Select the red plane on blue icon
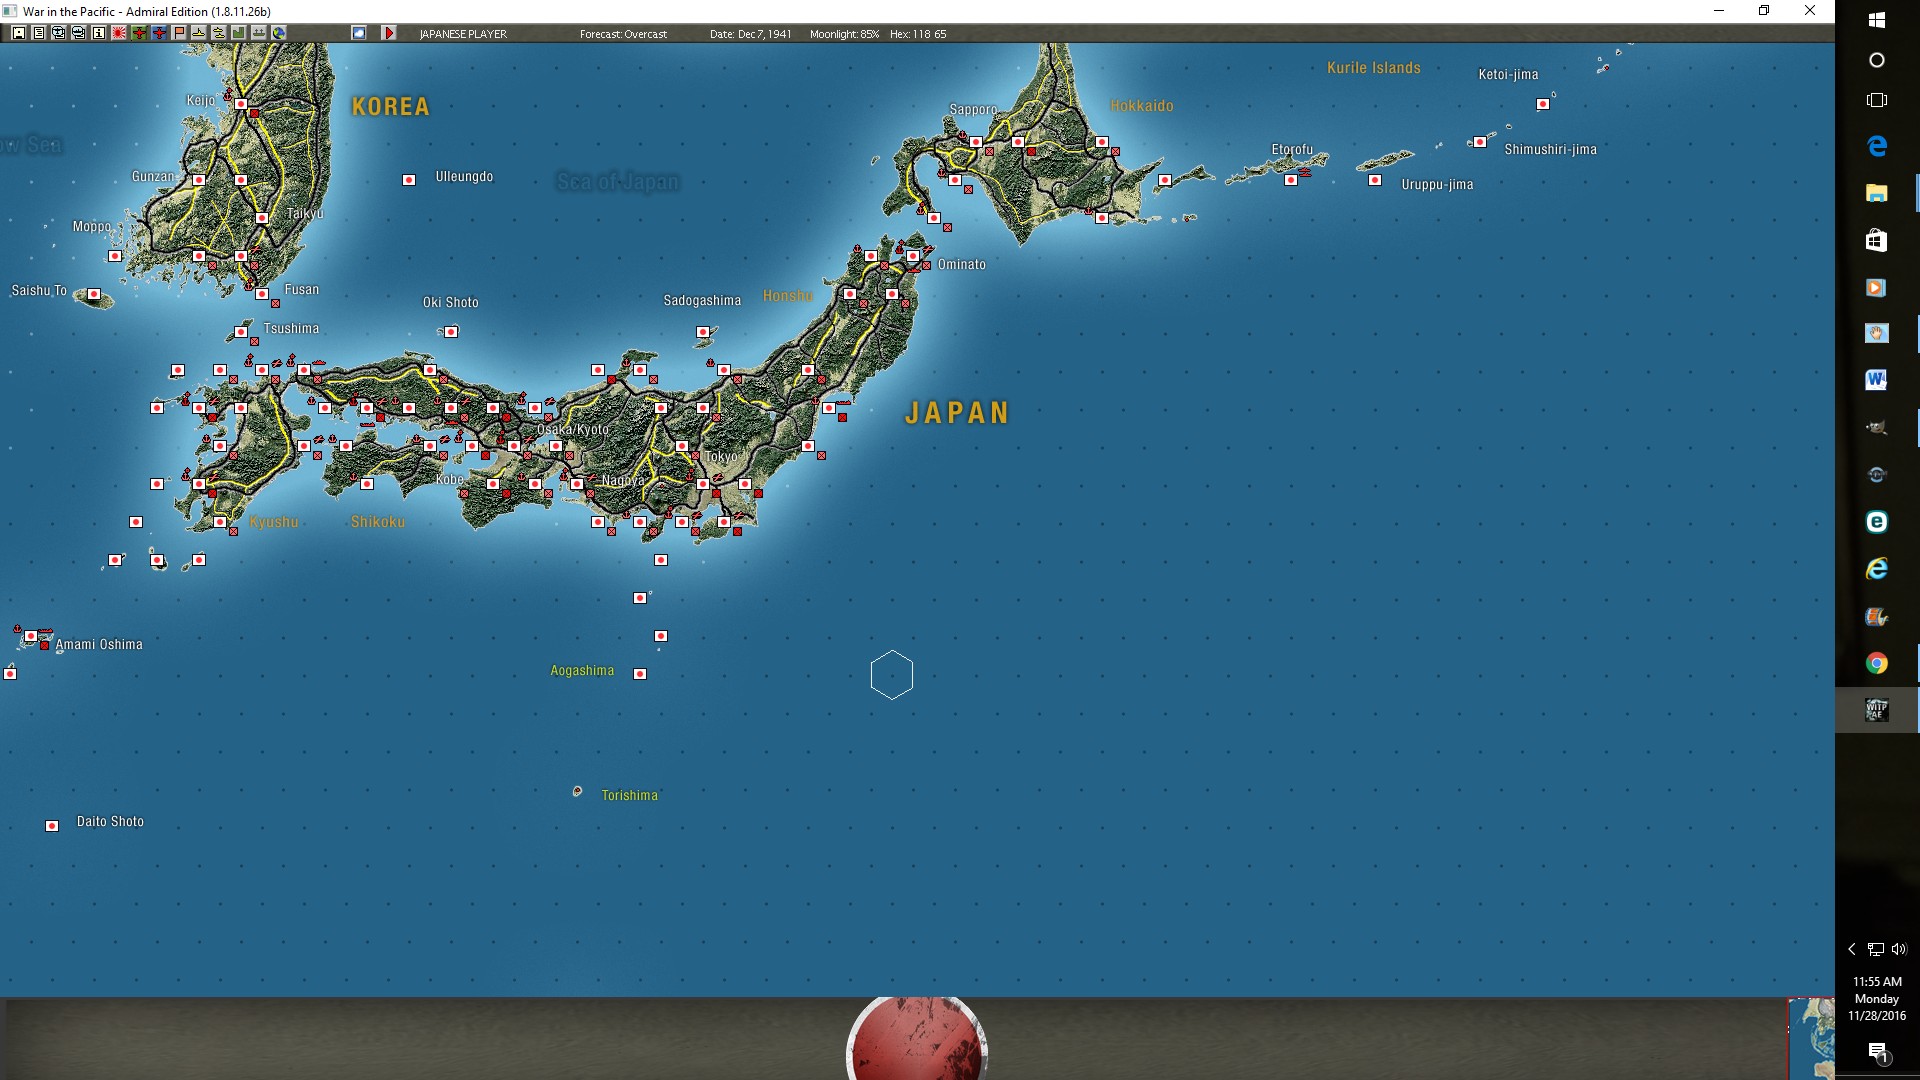The height and width of the screenshot is (1080, 1920). click(159, 33)
